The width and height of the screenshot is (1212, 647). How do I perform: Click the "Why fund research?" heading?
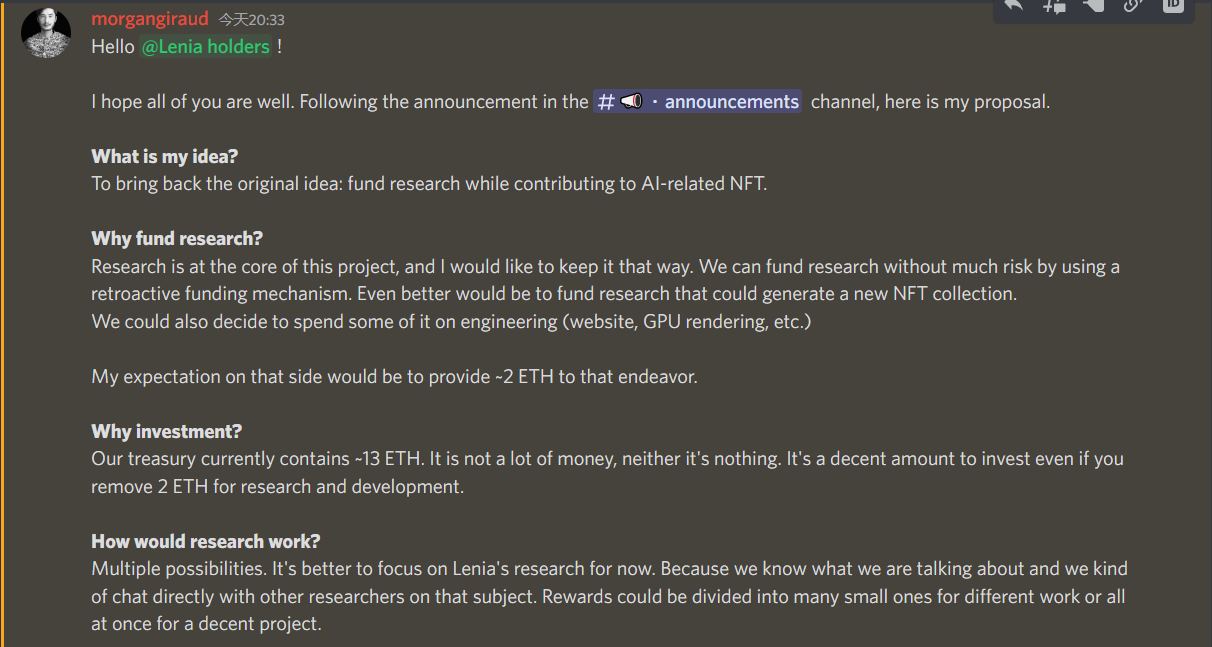click(x=176, y=239)
